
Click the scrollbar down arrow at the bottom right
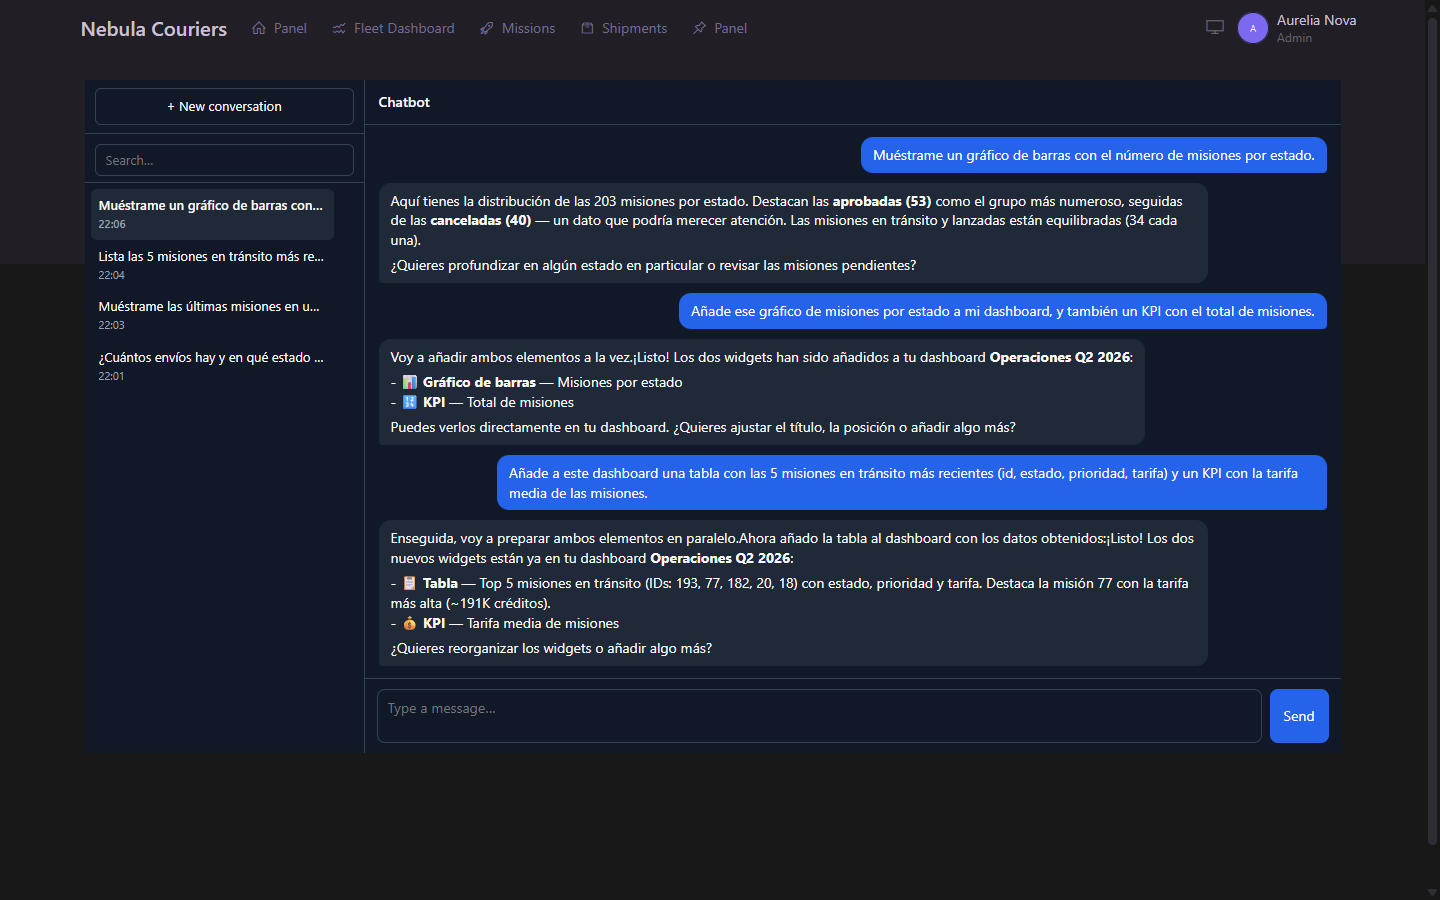[x=1432, y=893]
